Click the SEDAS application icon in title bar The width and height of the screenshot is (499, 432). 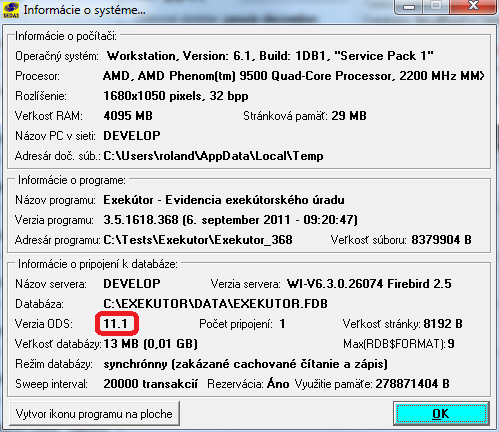point(11,10)
